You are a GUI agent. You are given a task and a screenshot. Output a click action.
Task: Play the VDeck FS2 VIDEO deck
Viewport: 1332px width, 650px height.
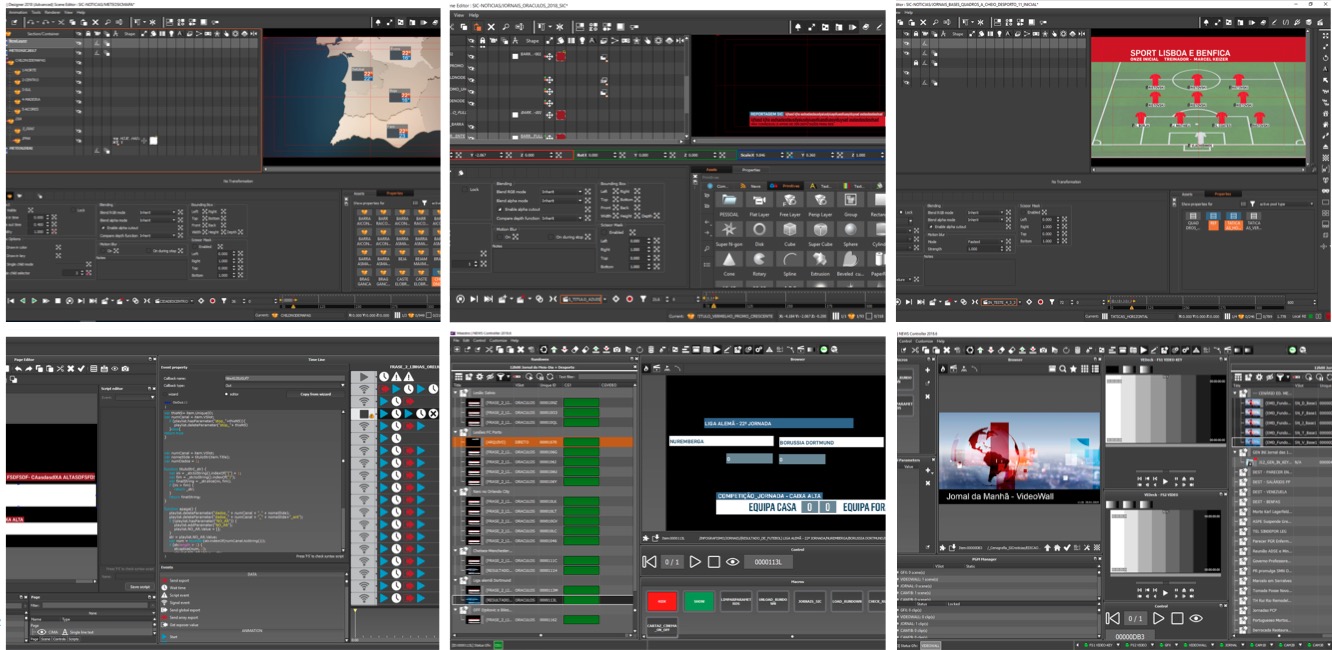[1165, 593]
